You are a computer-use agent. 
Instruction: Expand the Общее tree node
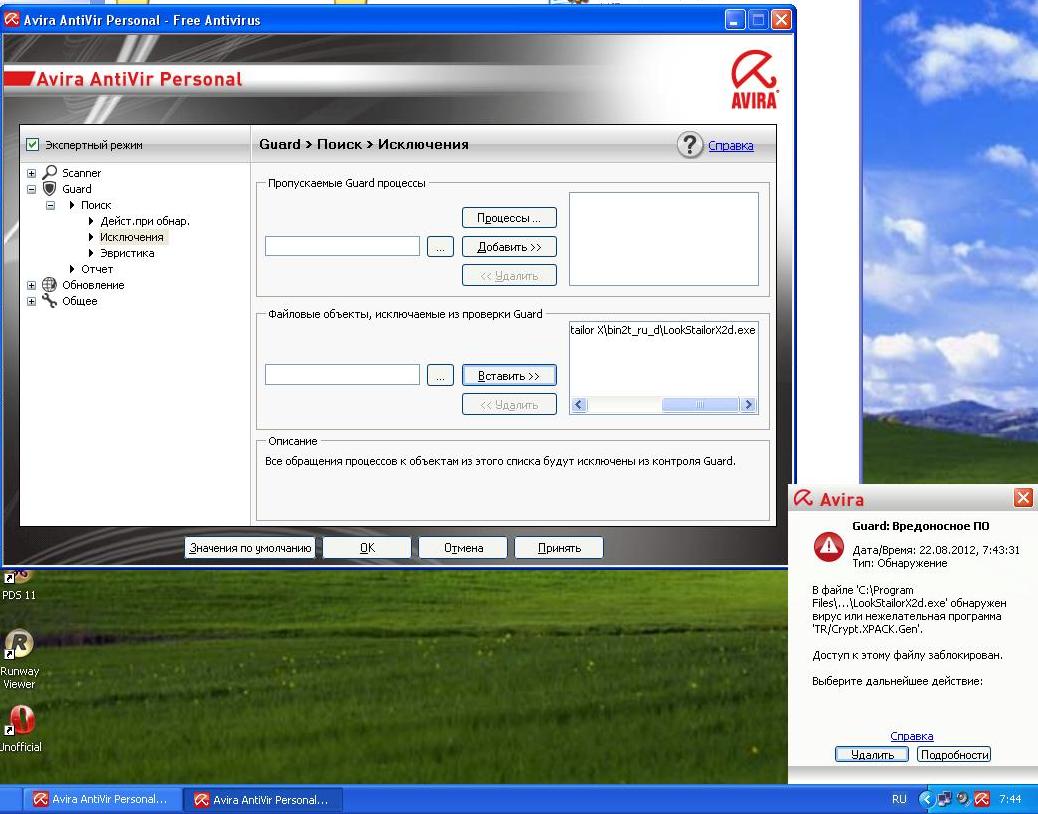[x=31, y=301]
